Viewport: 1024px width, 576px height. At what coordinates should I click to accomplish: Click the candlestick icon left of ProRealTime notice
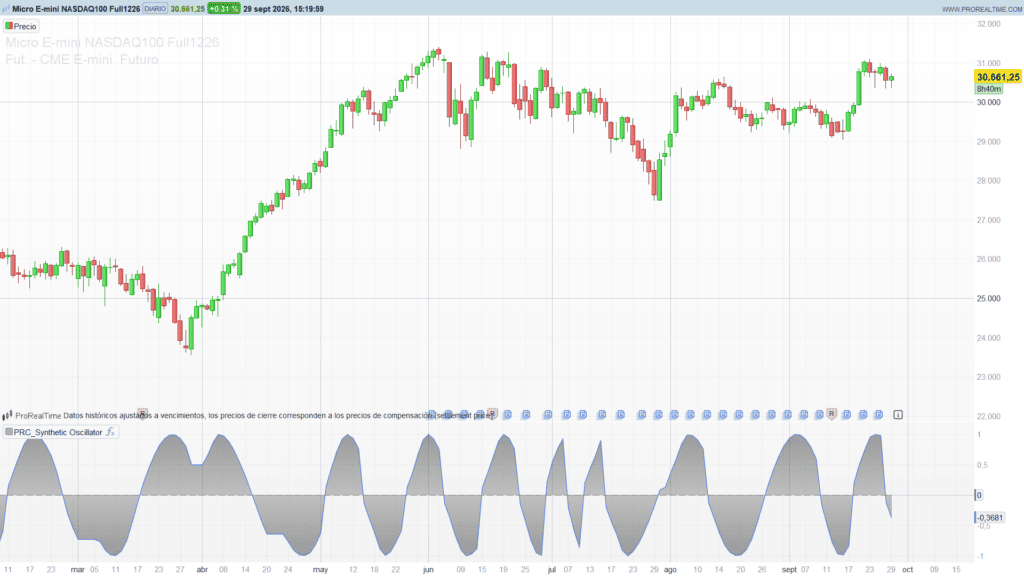[7, 415]
